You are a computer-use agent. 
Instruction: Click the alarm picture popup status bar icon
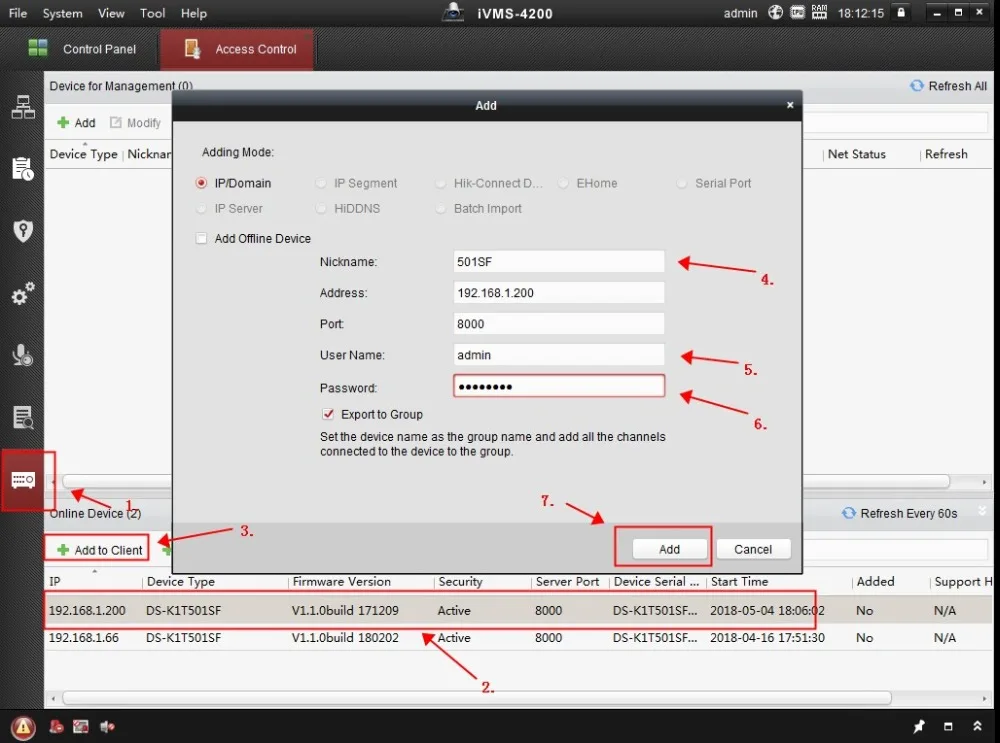81,726
